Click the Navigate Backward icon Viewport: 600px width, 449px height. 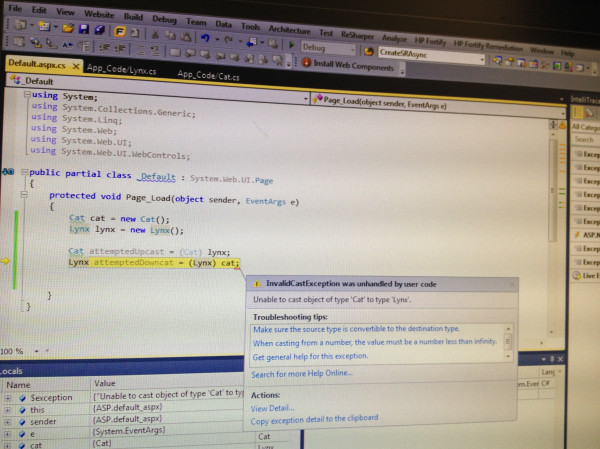pyautogui.click(x=252, y=41)
